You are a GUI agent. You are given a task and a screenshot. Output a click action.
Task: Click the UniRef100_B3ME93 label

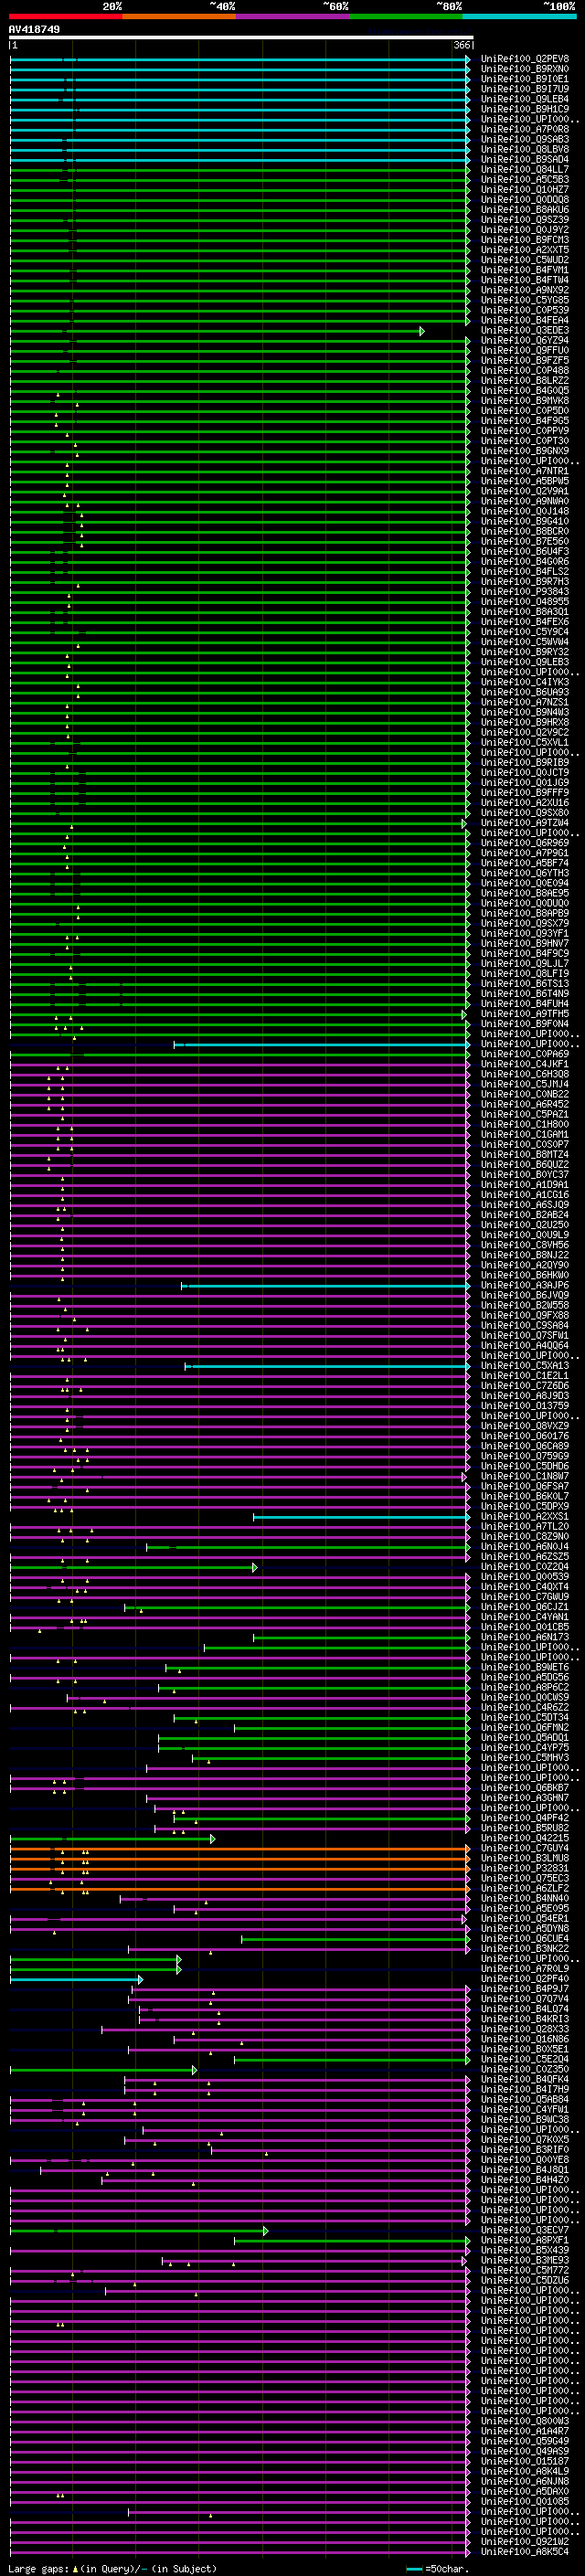(x=525, y=2260)
